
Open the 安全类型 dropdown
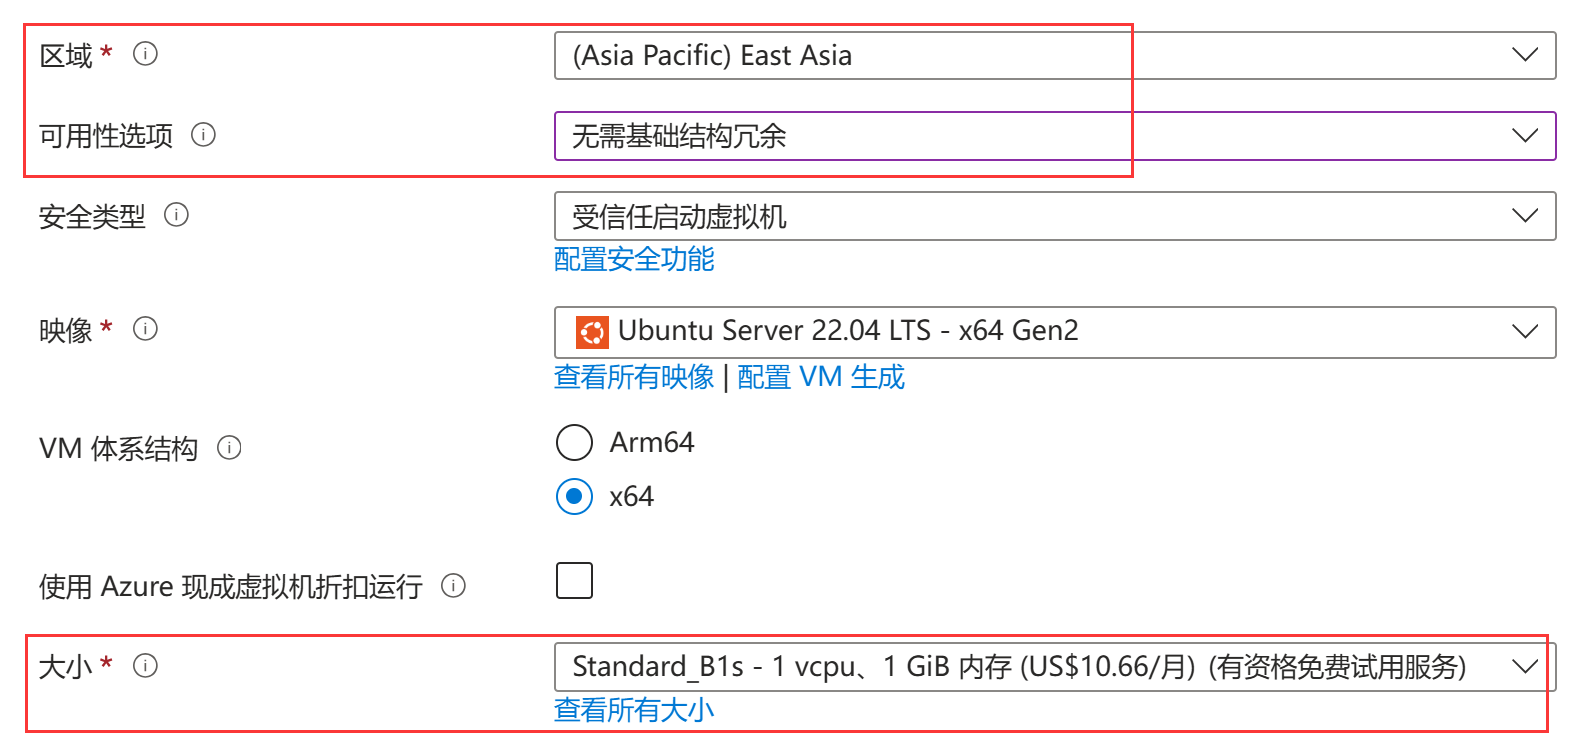[x=1054, y=216]
